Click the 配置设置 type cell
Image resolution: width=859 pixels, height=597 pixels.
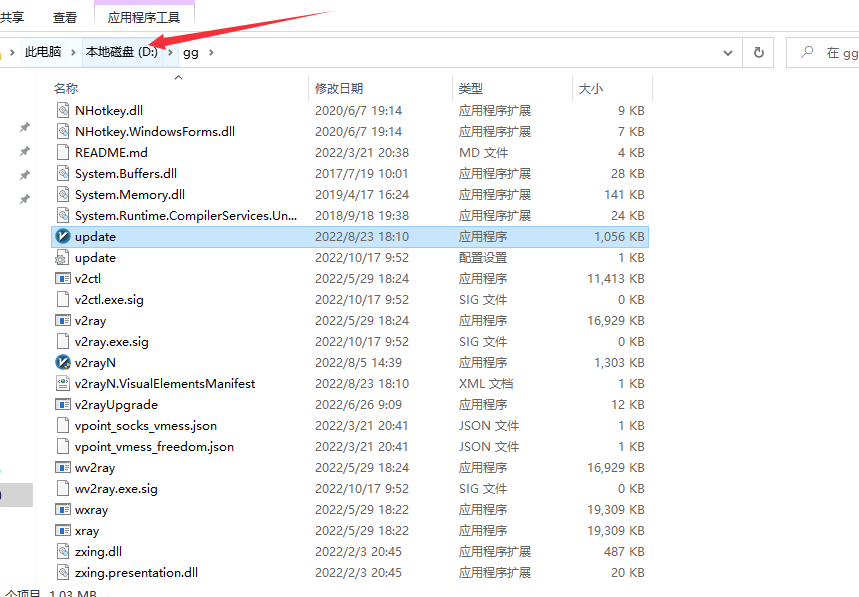[483, 257]
